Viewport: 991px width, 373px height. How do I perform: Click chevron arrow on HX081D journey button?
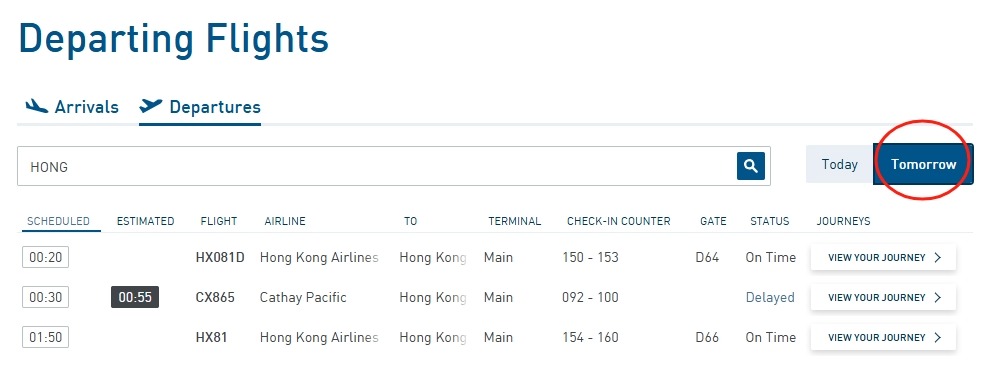pos(937,257)
